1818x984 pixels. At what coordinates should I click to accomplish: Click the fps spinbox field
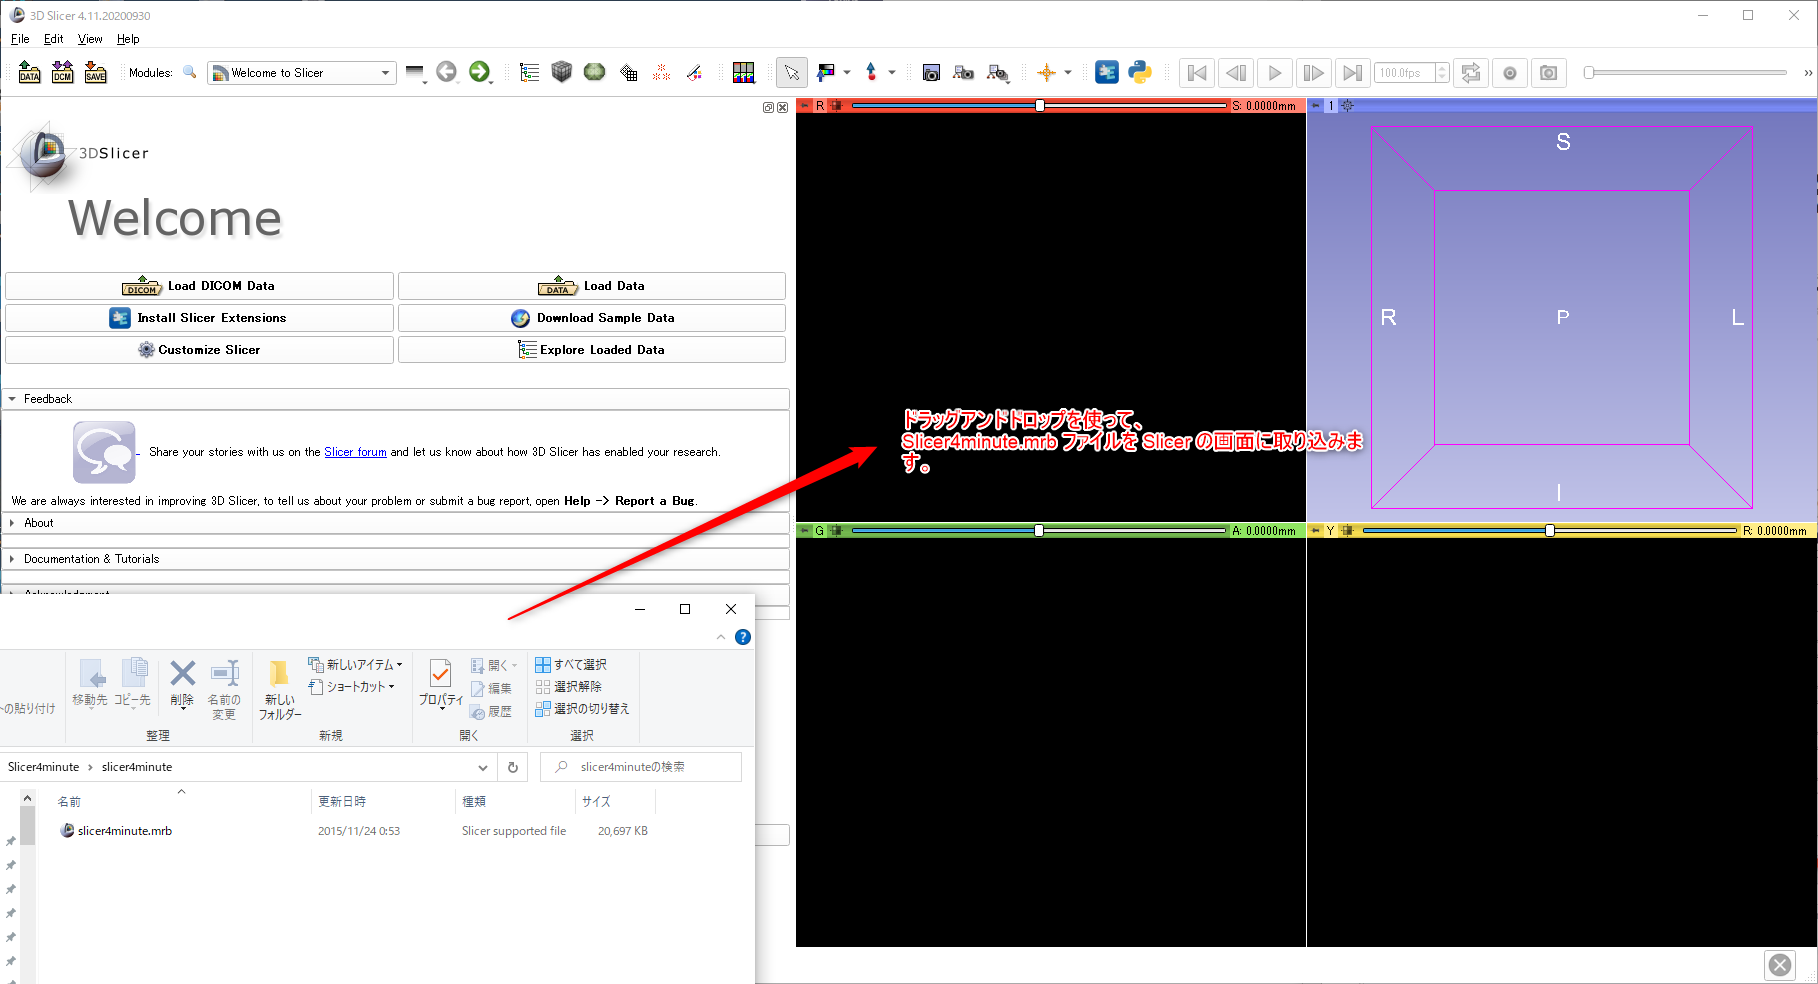pyautogui.click(x=1411, y=73)
